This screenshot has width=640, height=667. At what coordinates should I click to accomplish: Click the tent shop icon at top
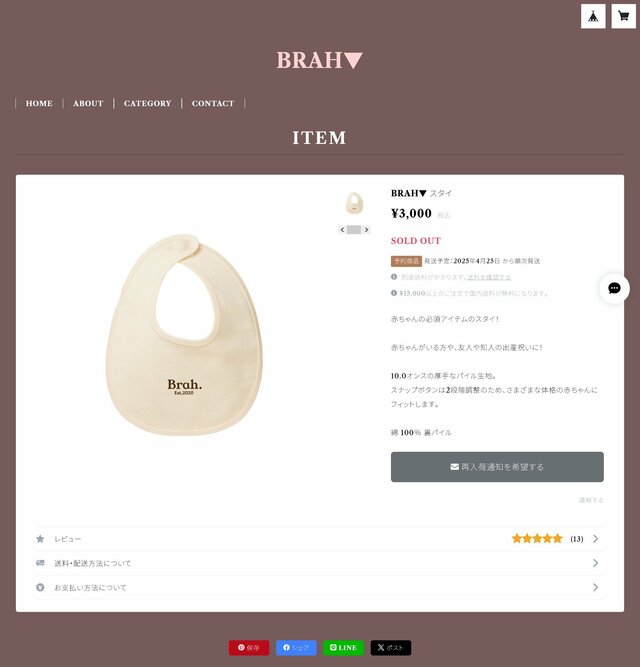(593, 16)
